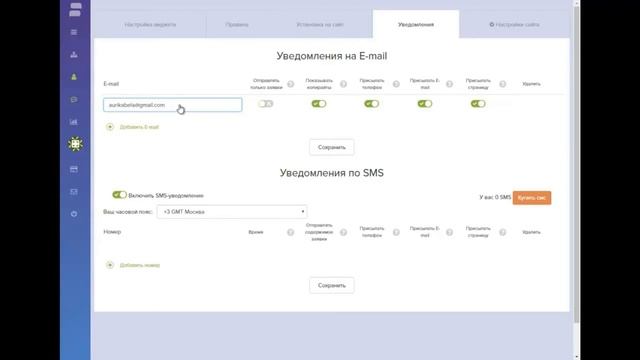Click help icon beside e-mail 'Присылать телефон'
Viewport: 640px width, 360px height.
tap(396, 84)
